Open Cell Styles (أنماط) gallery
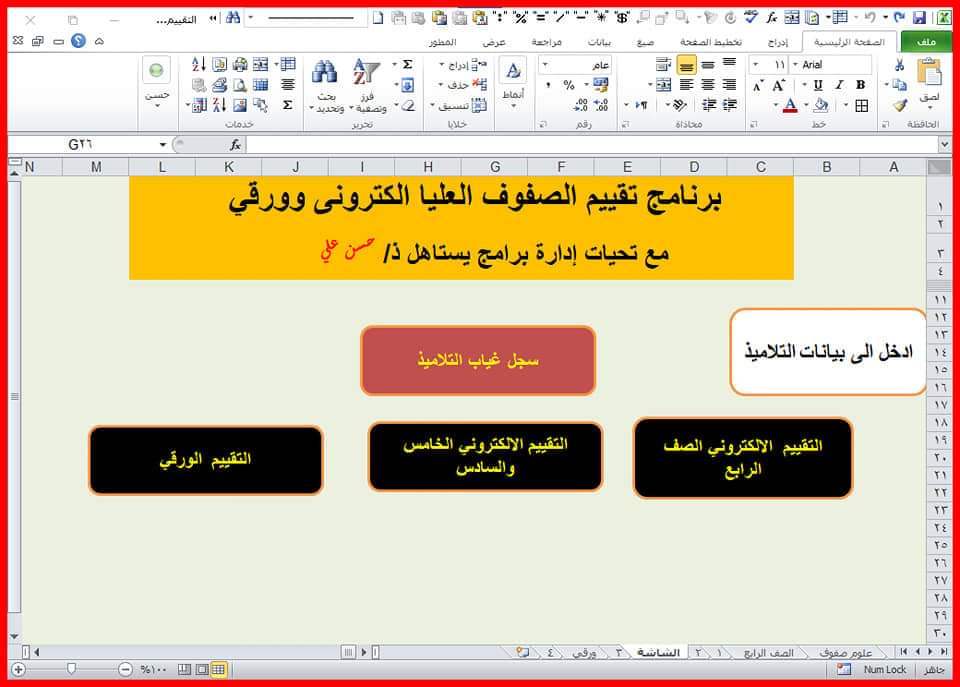The width and height of the screenshot is (960, 687). (513, 75)
